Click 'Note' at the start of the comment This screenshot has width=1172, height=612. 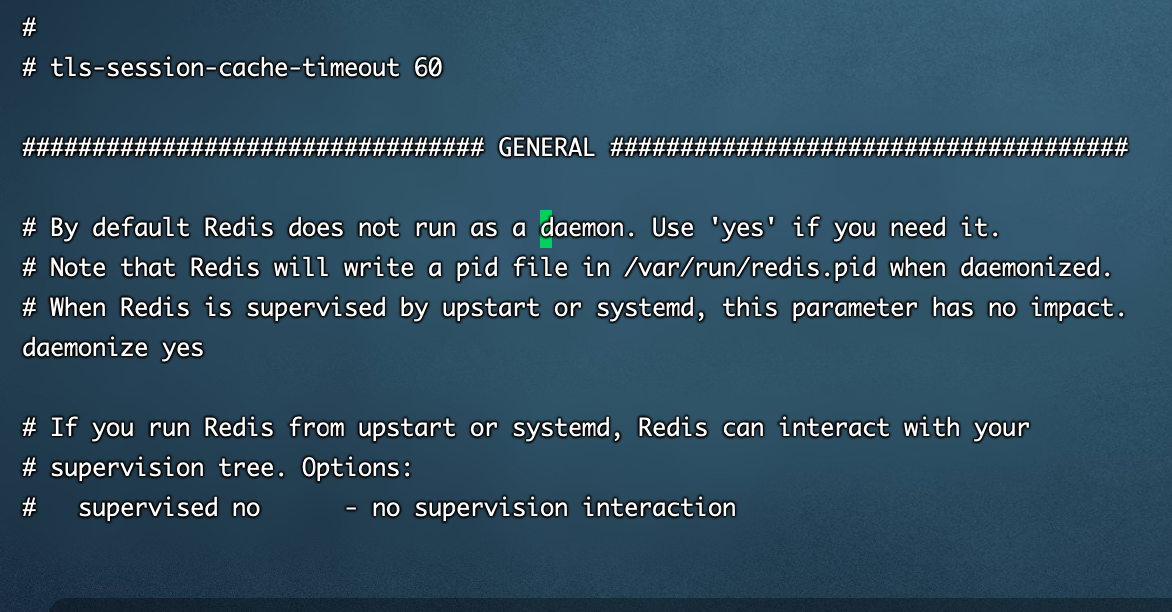coord(78,268)
